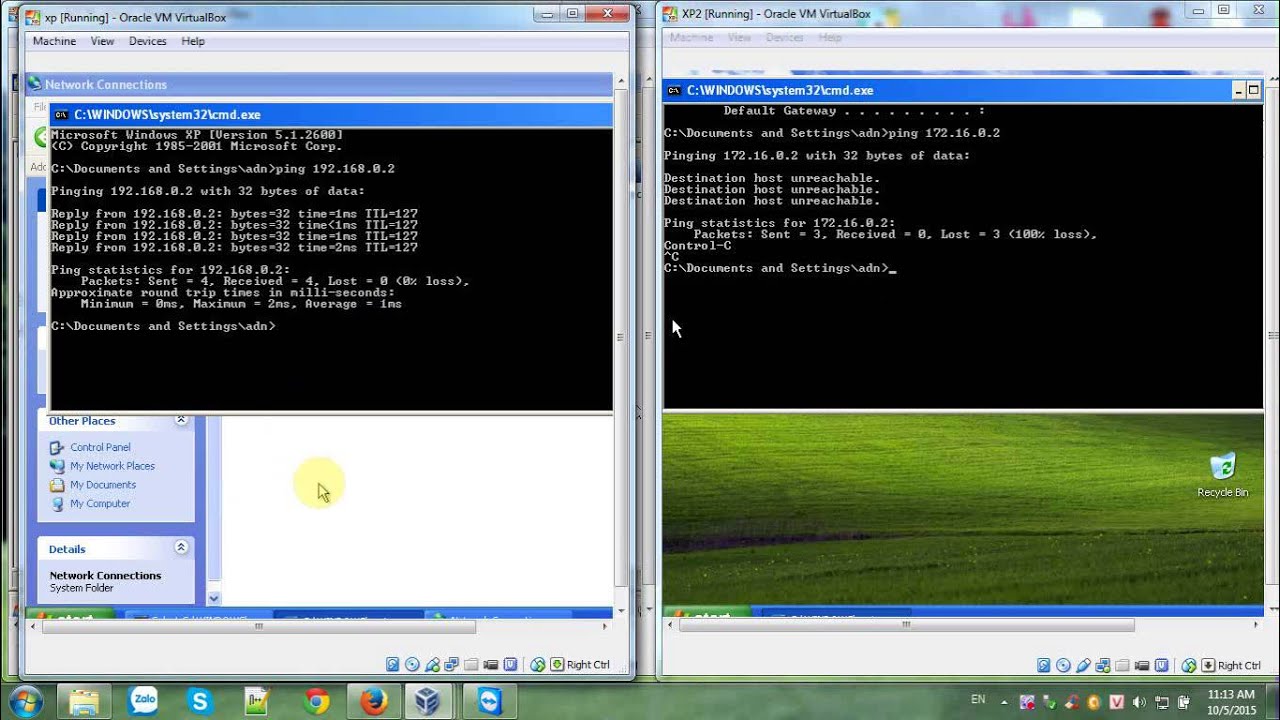
Task: Open Machine menu in xp VM window
Action: (x=54, y=41)
